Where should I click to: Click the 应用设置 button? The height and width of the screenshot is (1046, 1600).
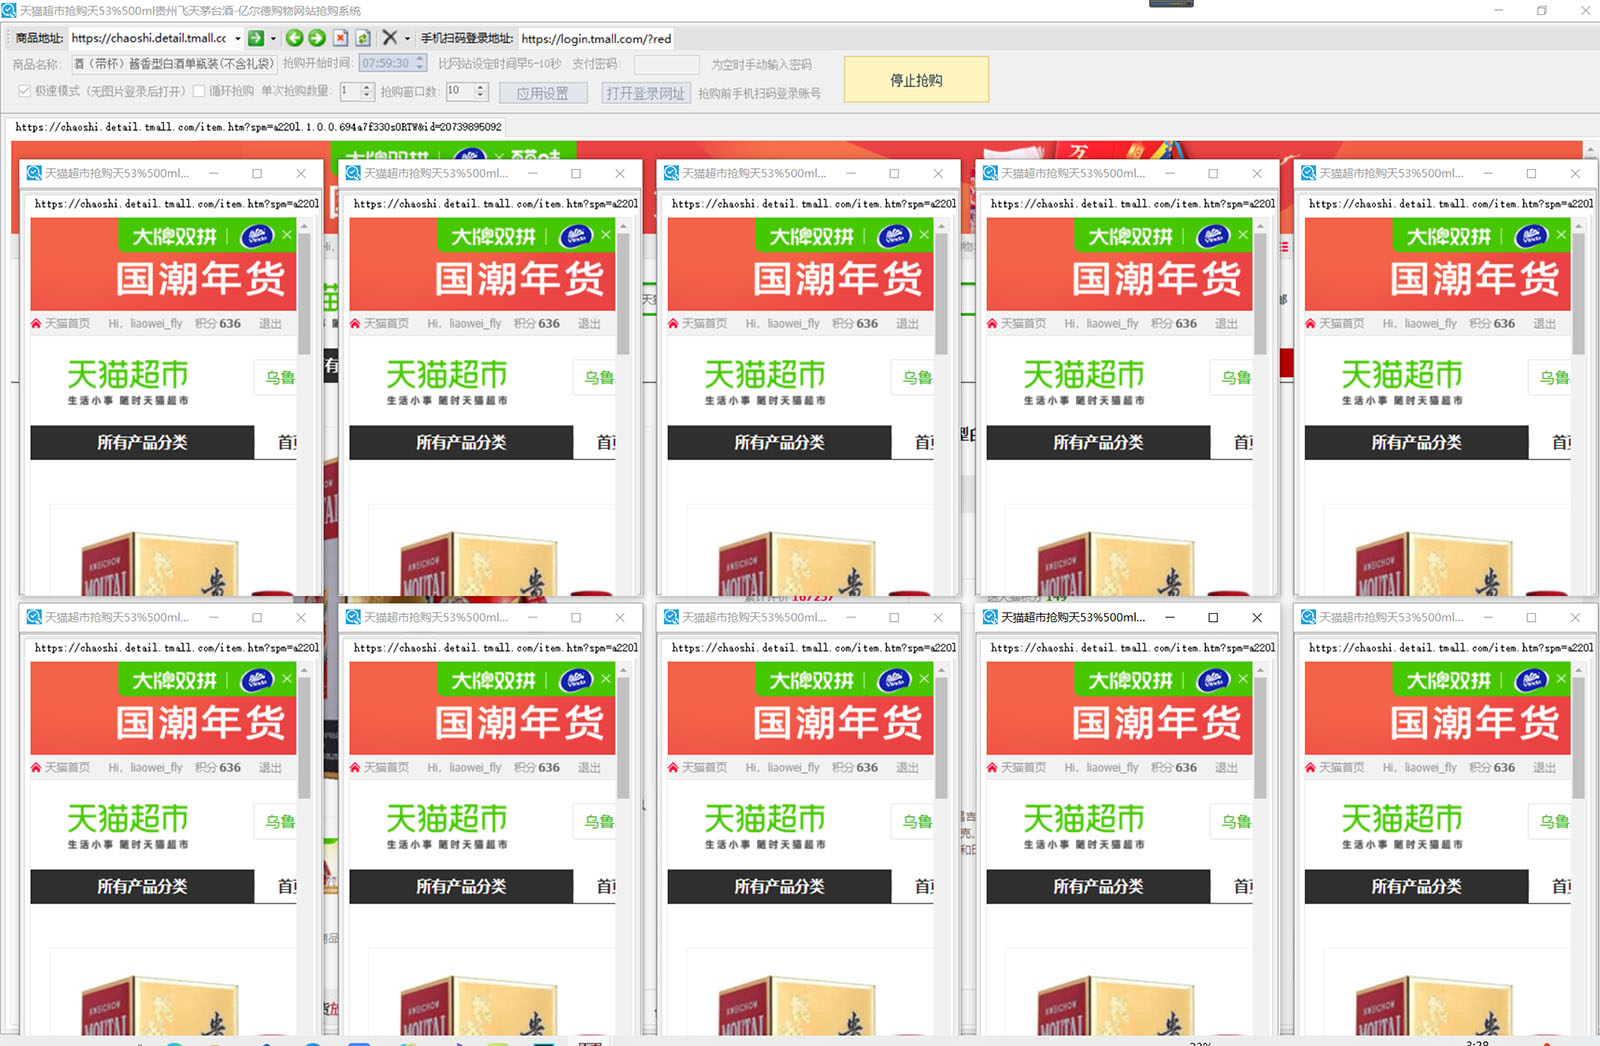click(543, 93)
